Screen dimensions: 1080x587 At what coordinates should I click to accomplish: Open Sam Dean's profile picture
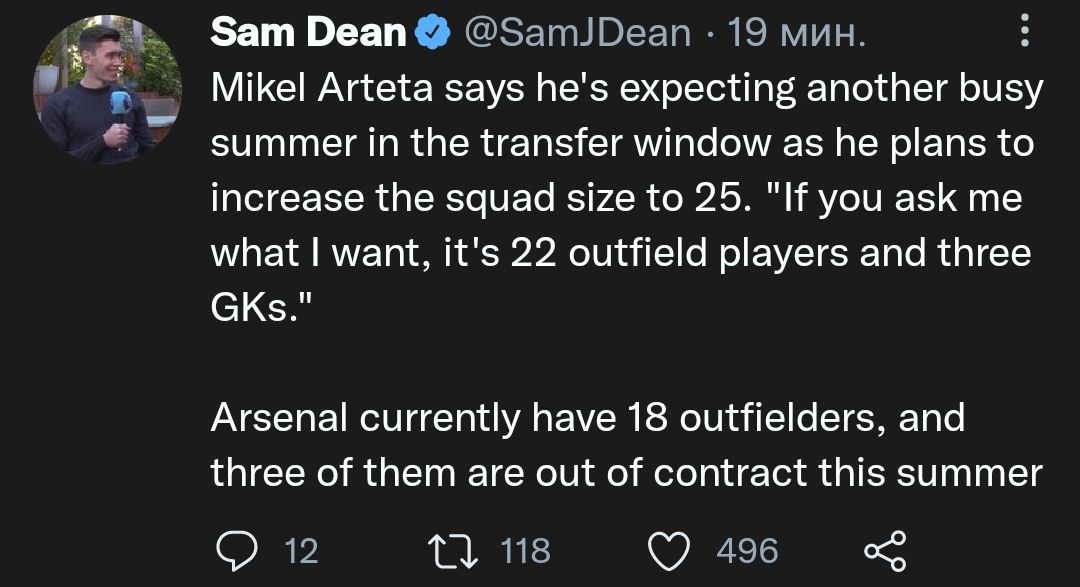point(108,90)
